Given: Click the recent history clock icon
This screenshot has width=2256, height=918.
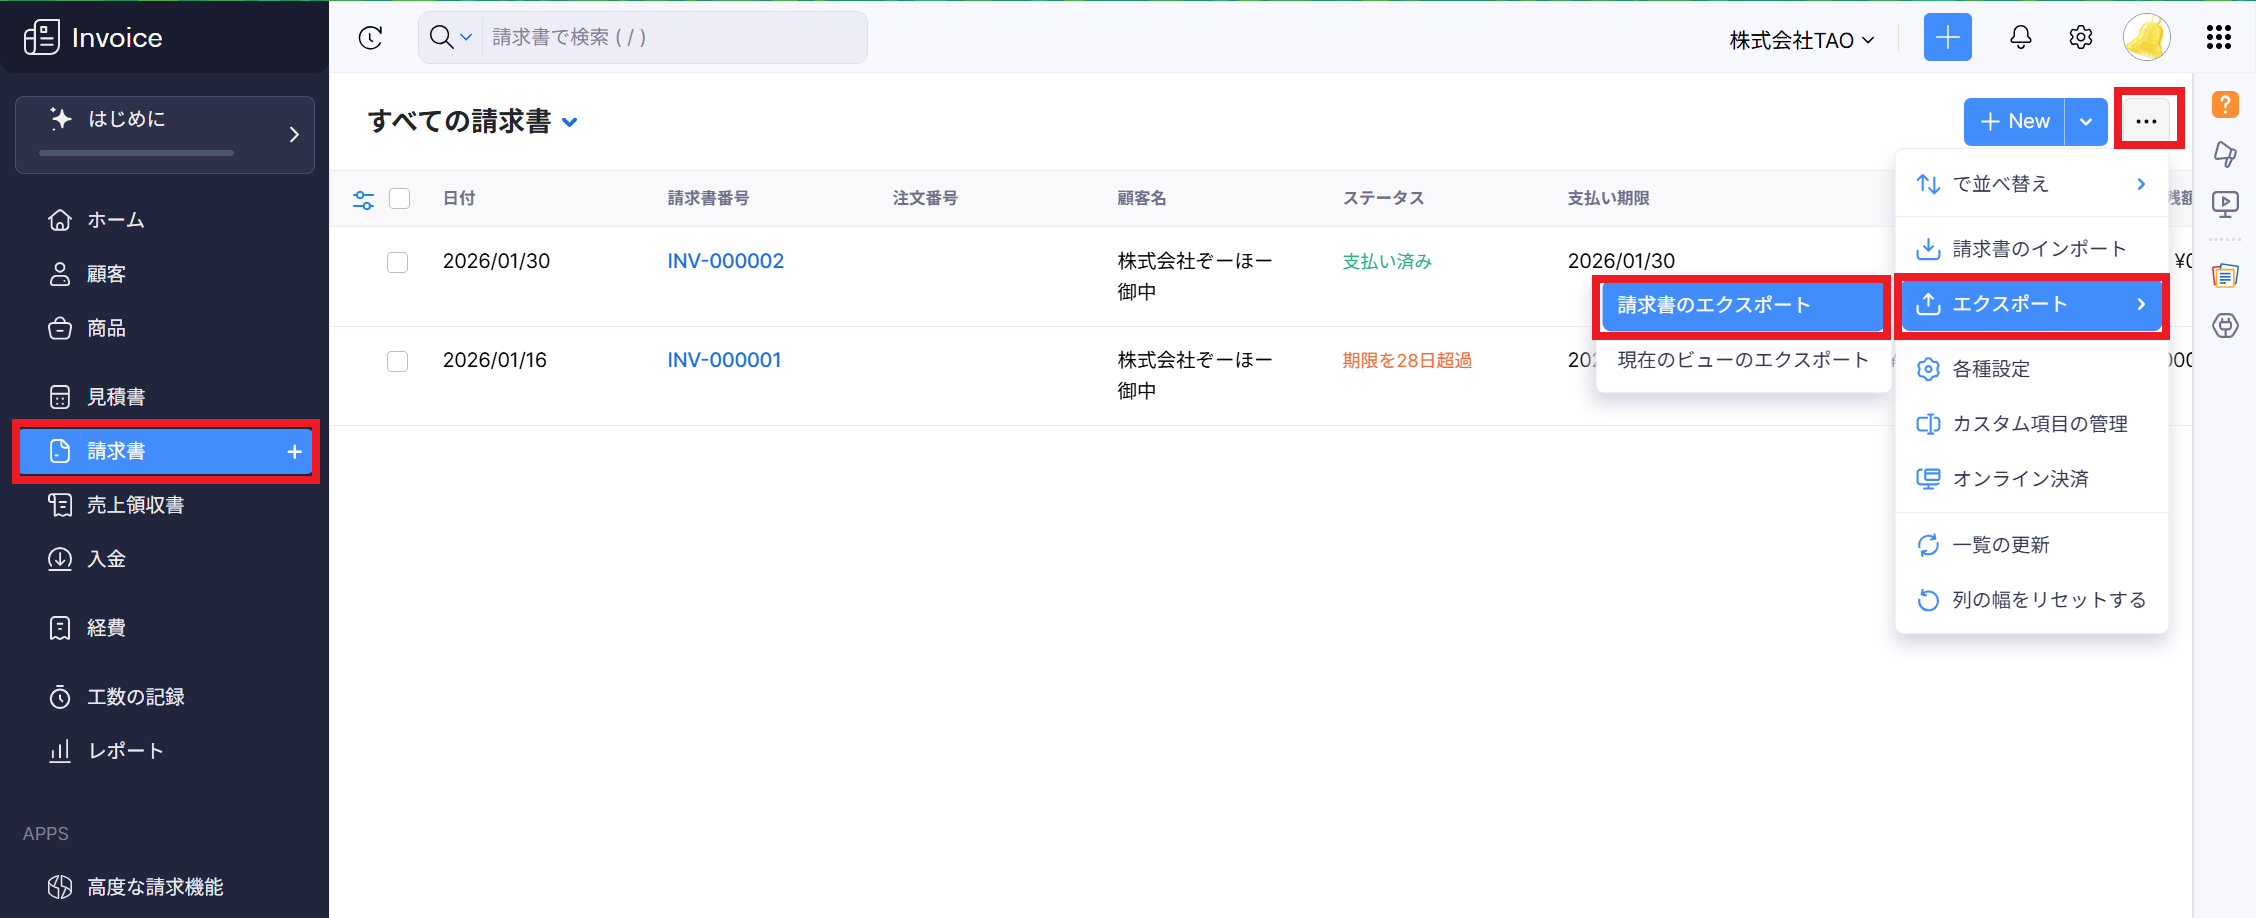Looking at the screenshot, I should pos(370,38).
